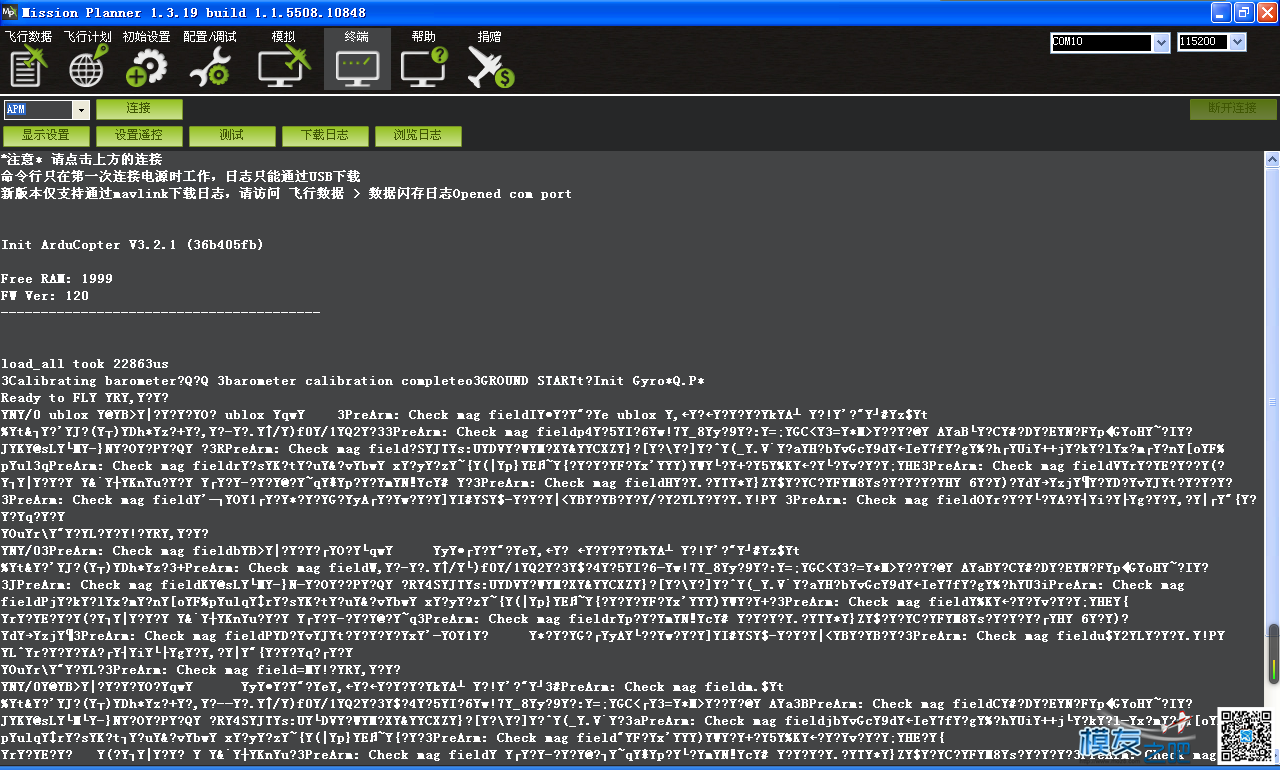Viewport: 1280px width, 770px height.
Task: Minimize the Mission Planner window
Action: coord(1220,12)
